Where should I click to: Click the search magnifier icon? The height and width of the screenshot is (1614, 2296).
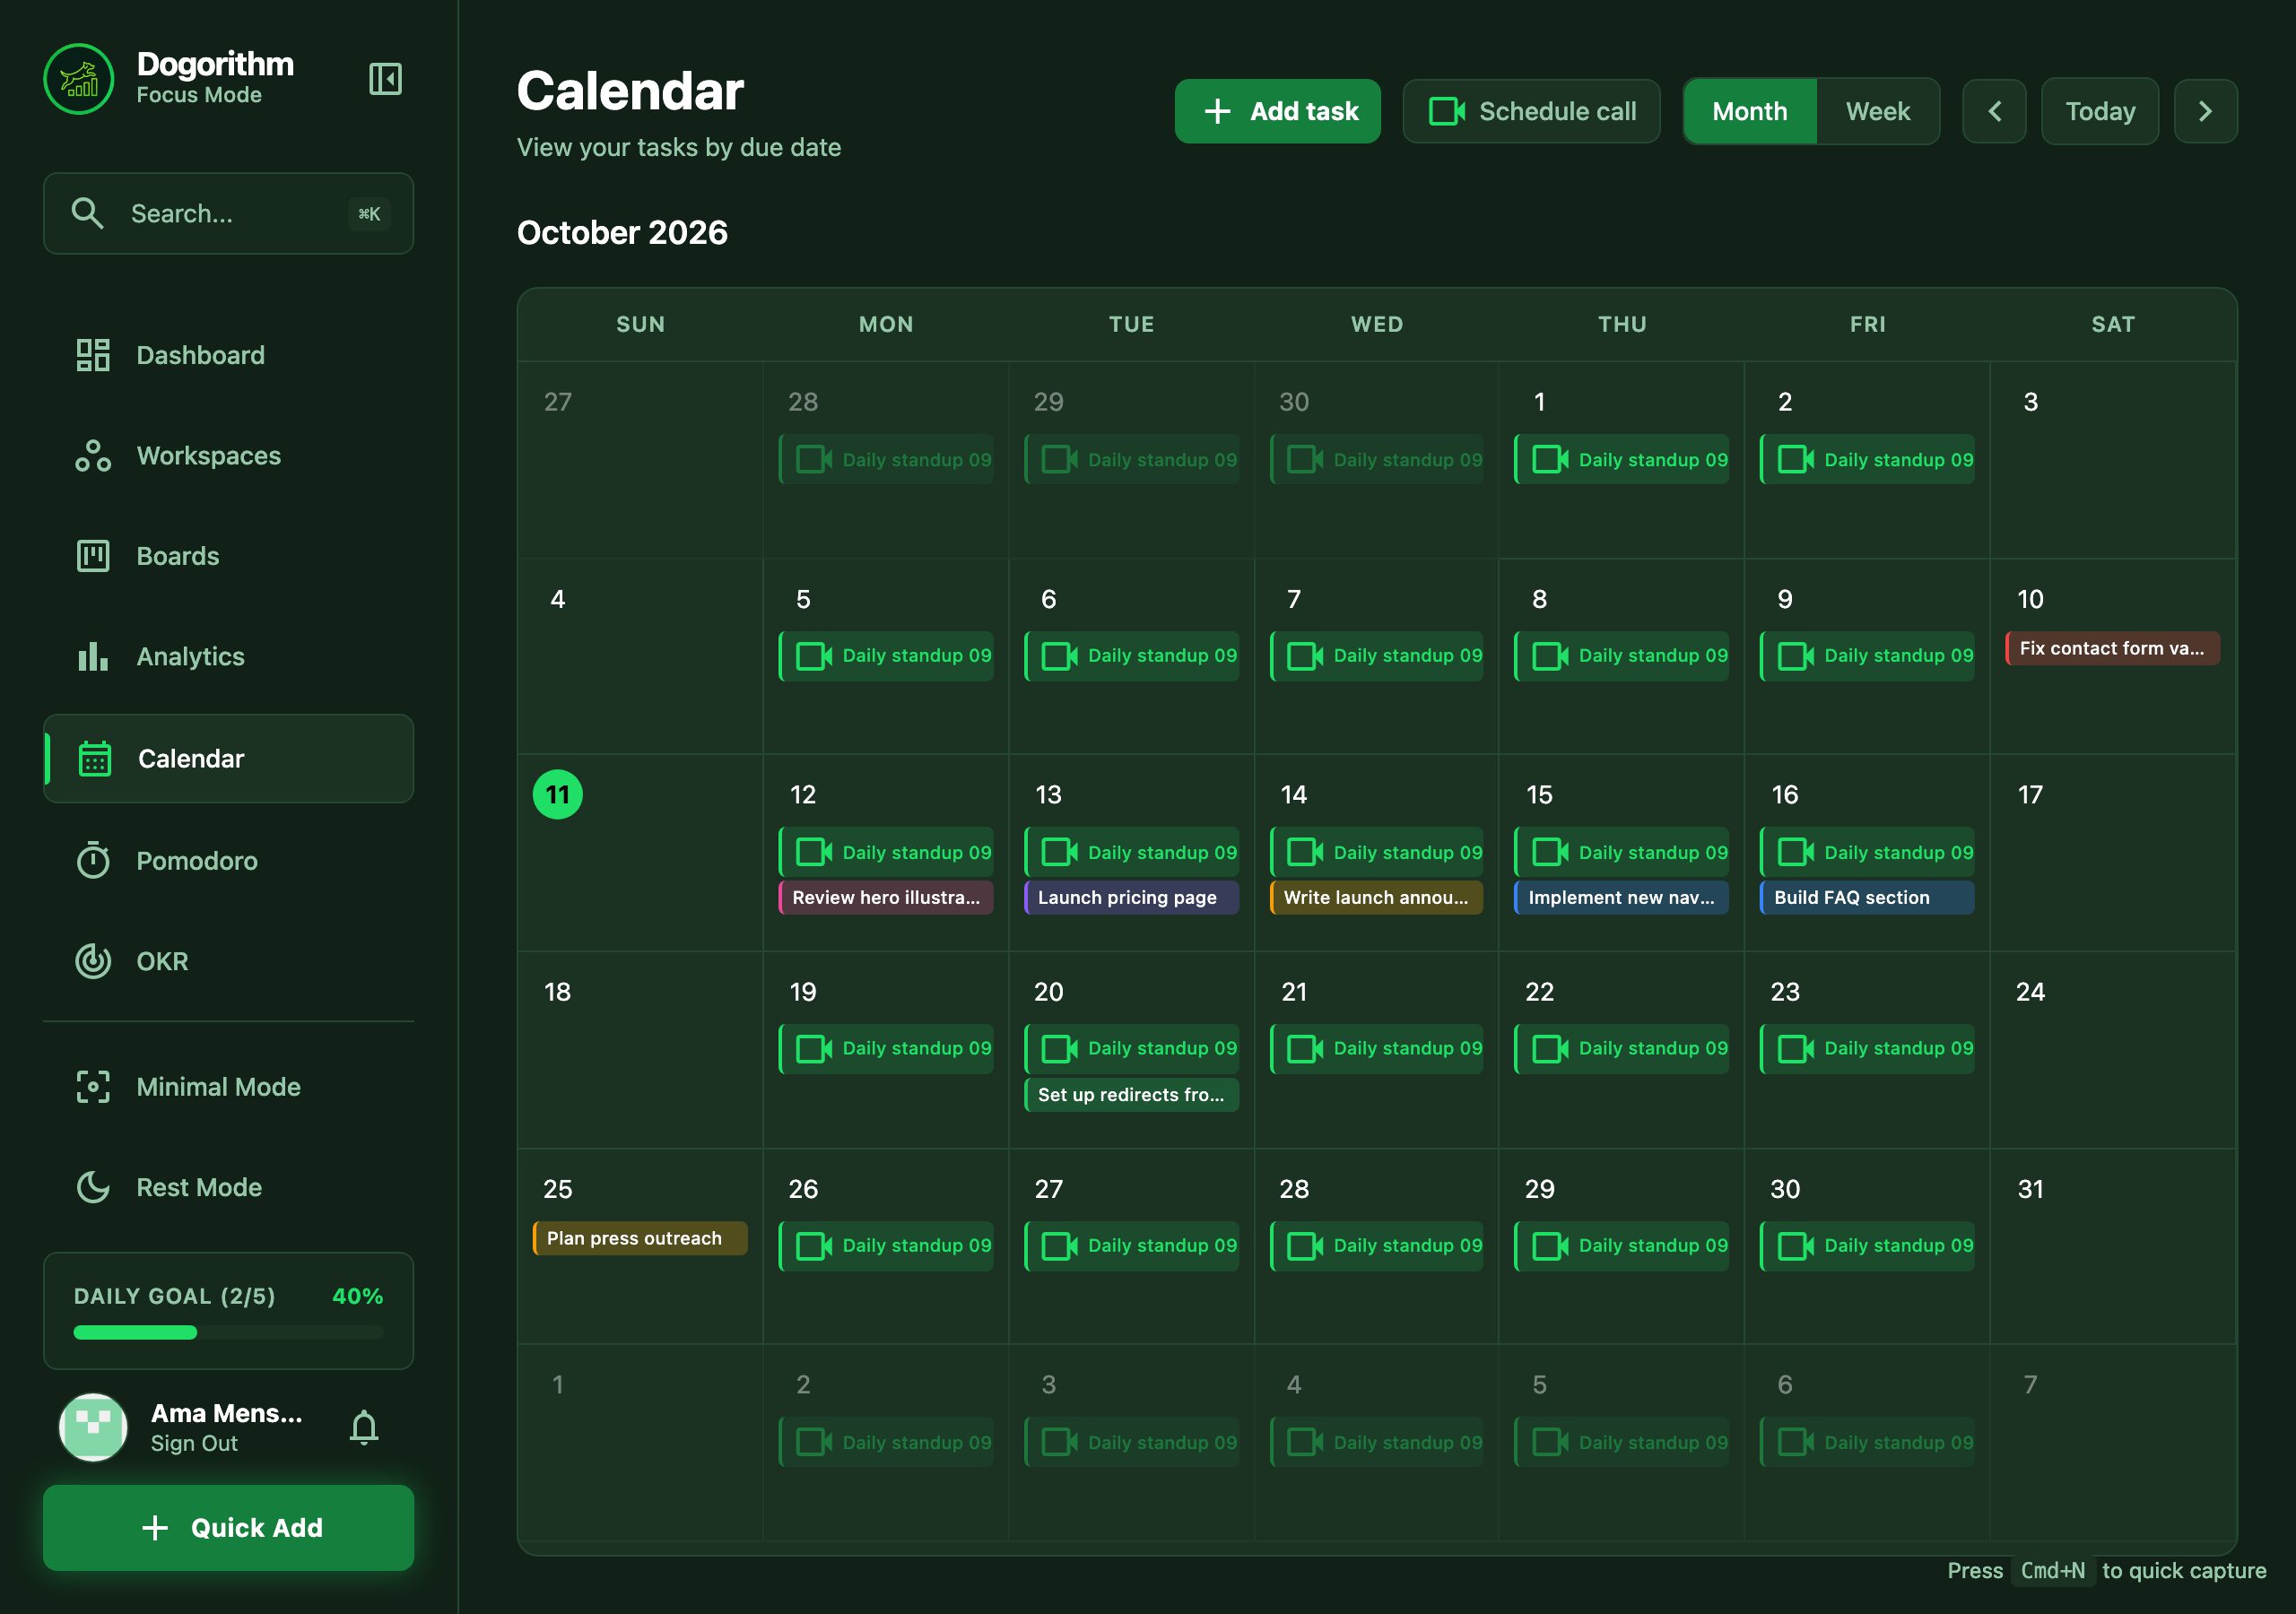click(88, 213)
